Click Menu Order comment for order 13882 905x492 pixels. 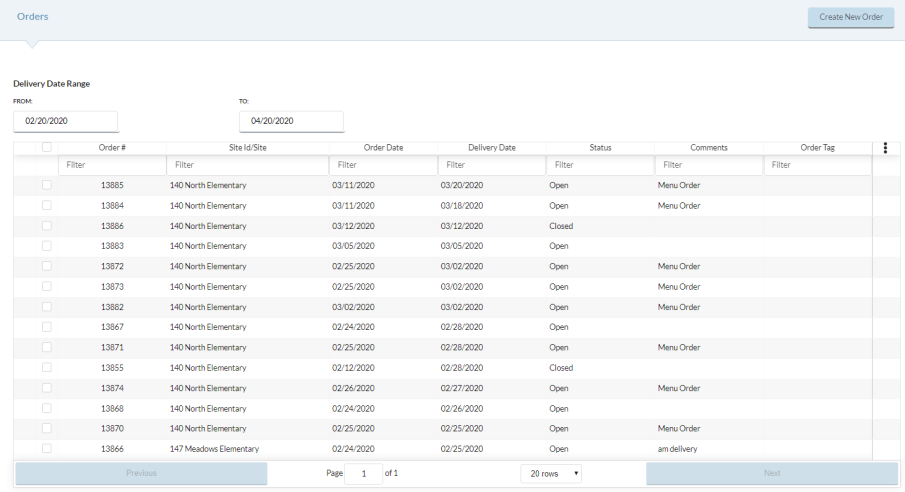point(679,307)
